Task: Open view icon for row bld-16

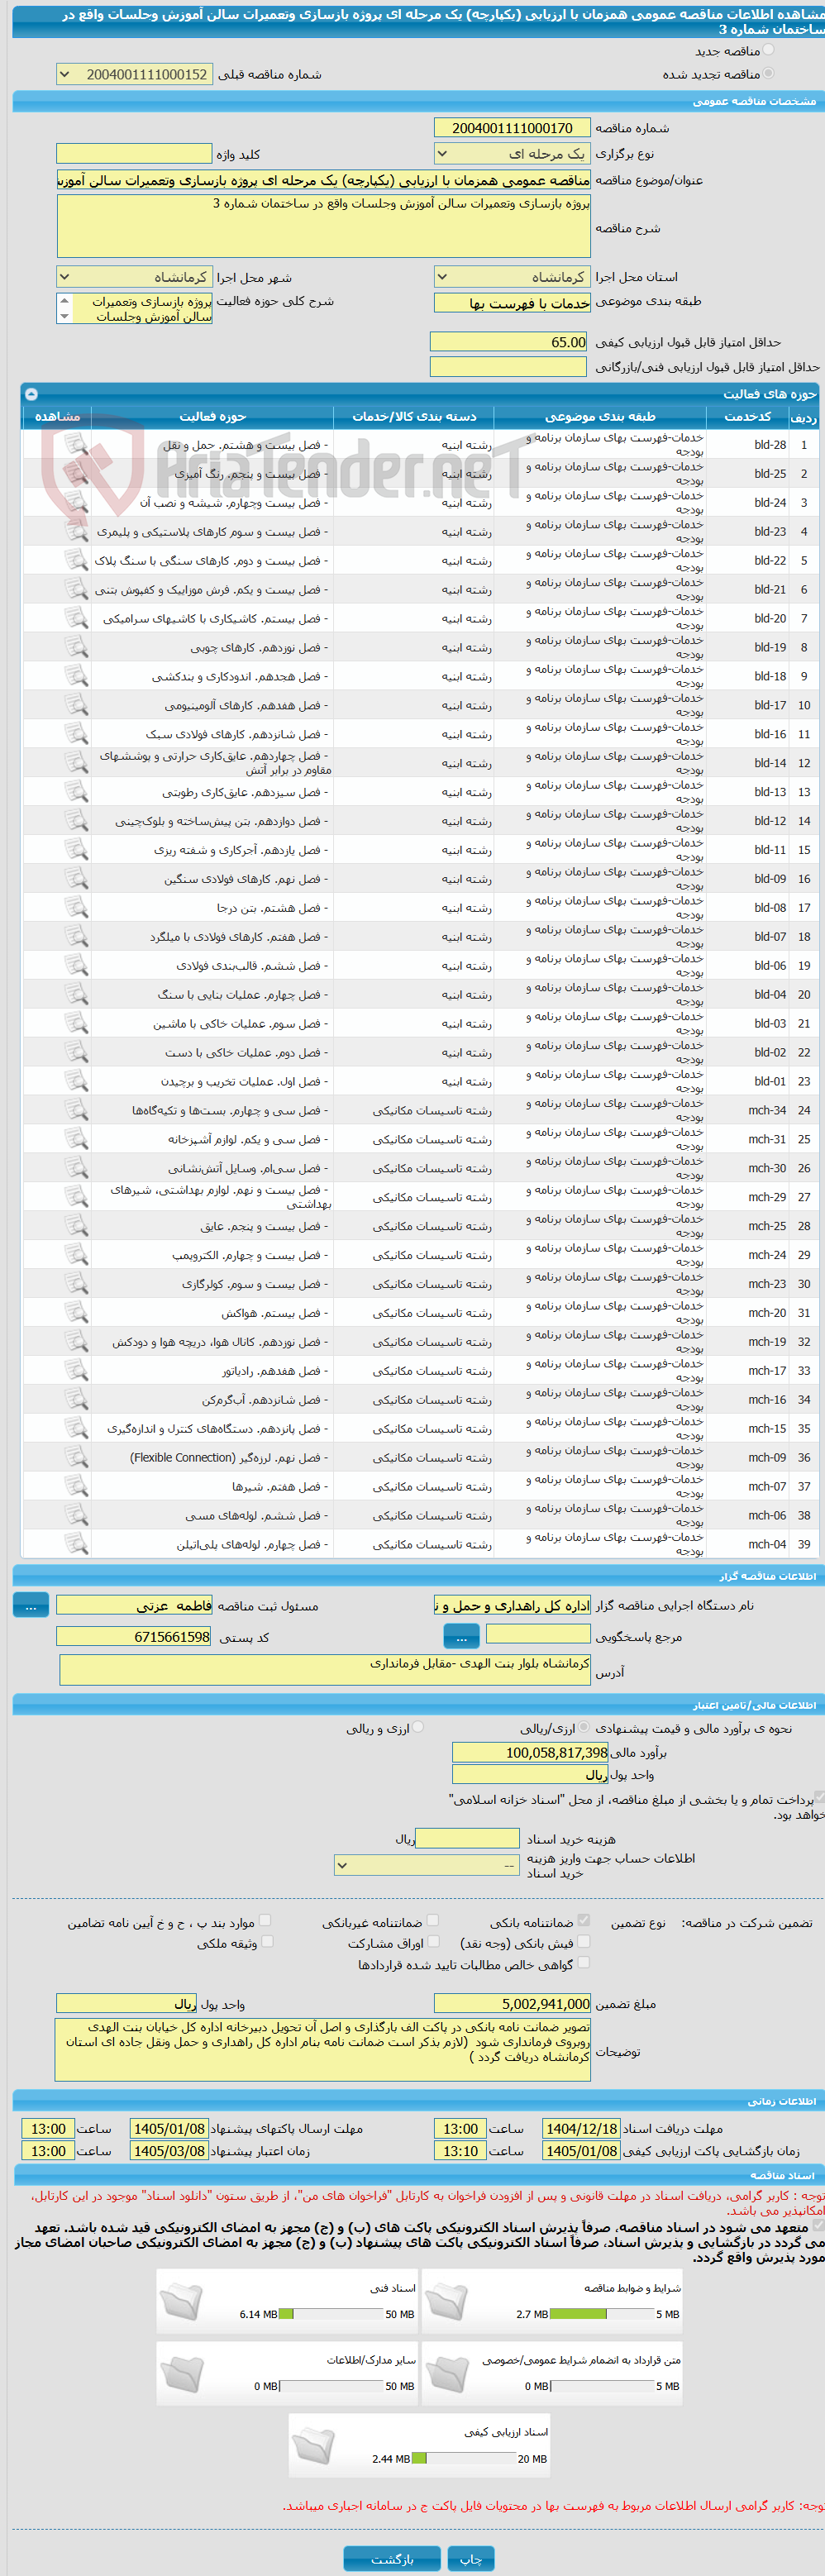Action: point(76,734)
